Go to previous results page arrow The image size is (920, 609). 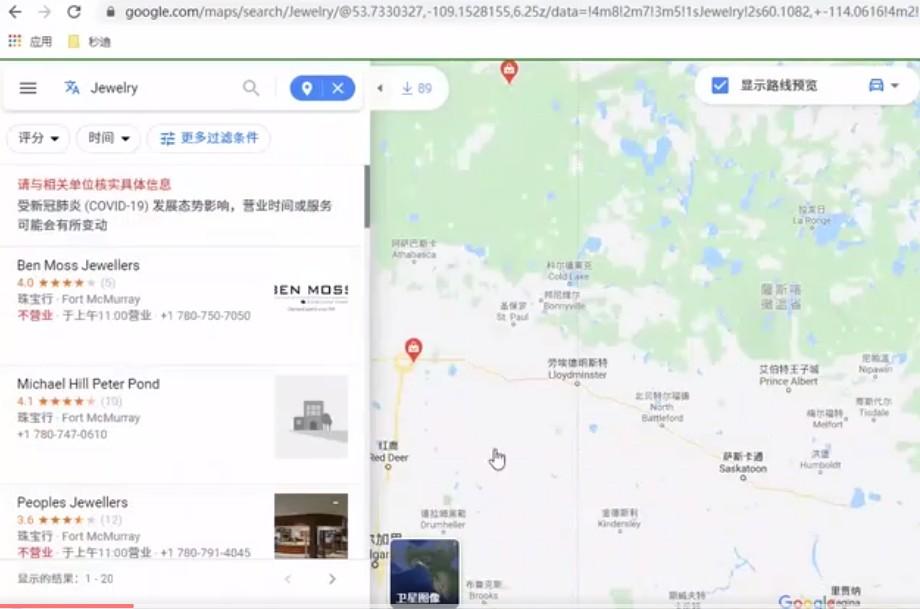point(288,579)
